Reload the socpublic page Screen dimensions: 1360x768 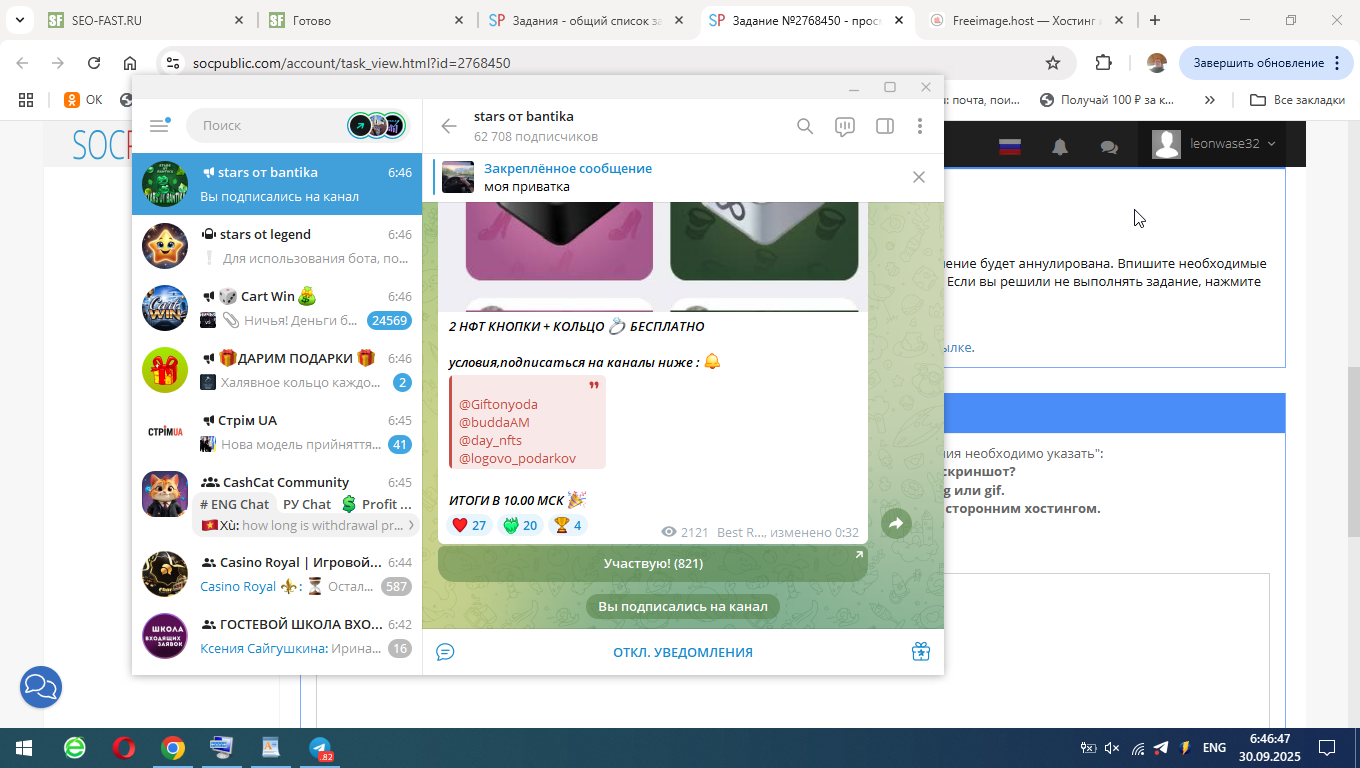94,63
